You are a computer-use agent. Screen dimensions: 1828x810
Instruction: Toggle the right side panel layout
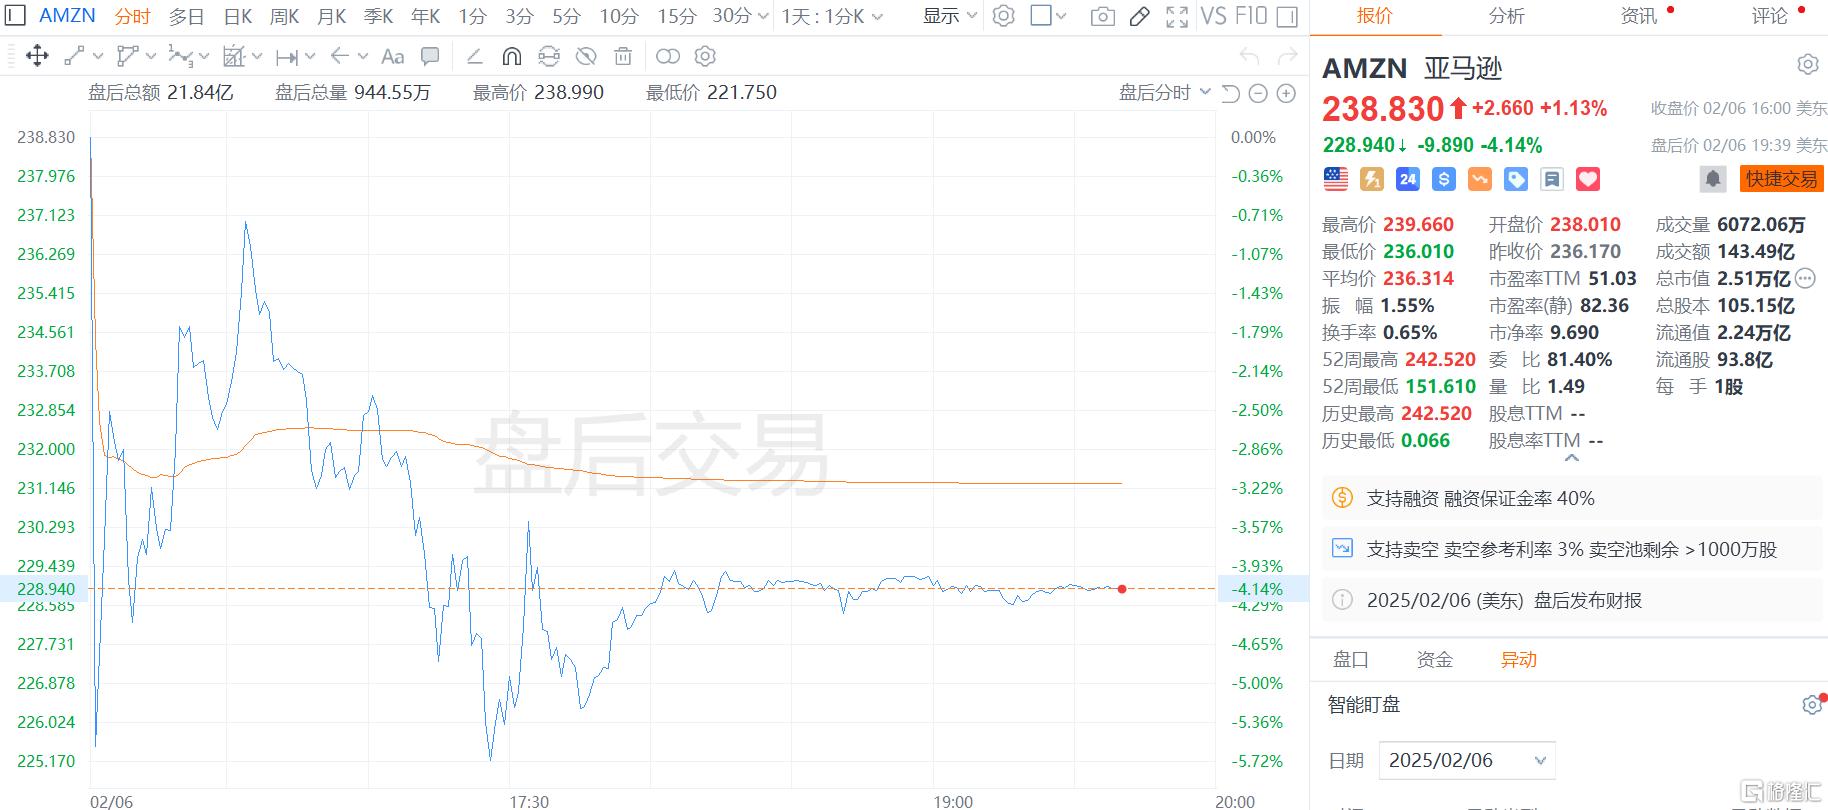1288,16
